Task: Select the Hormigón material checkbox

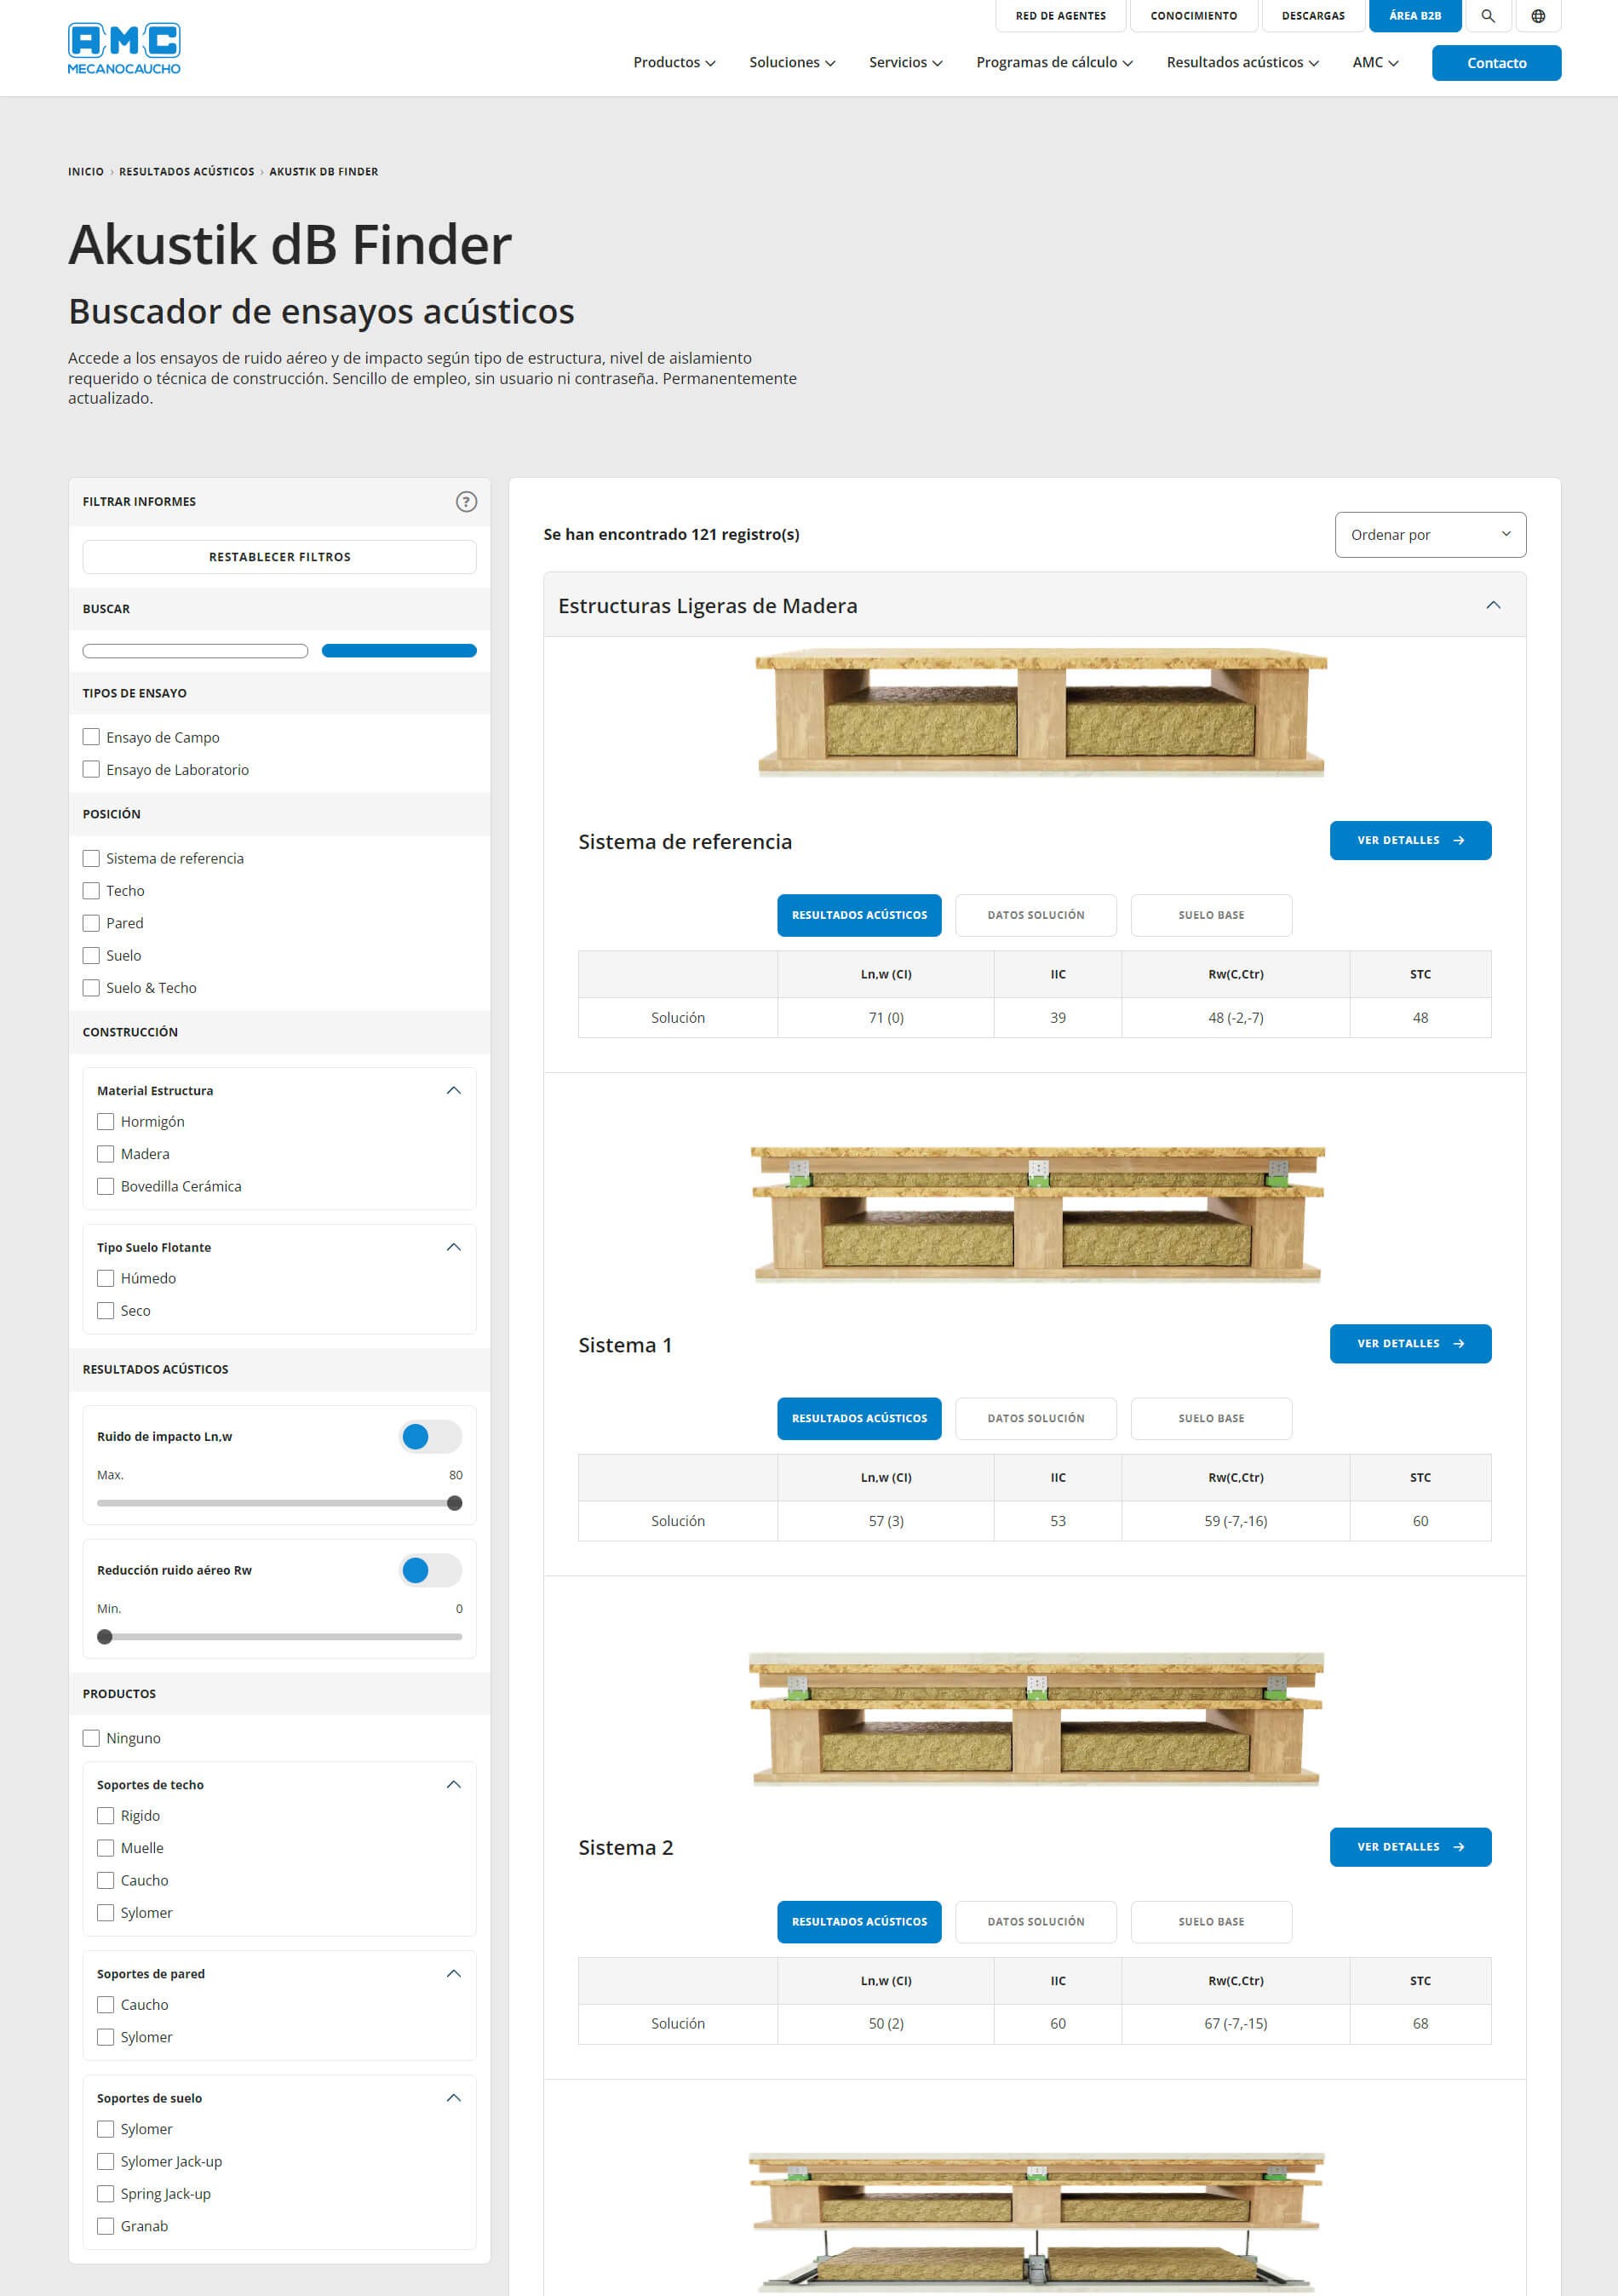Action: pyautogui.click(x=105, y=1122)
